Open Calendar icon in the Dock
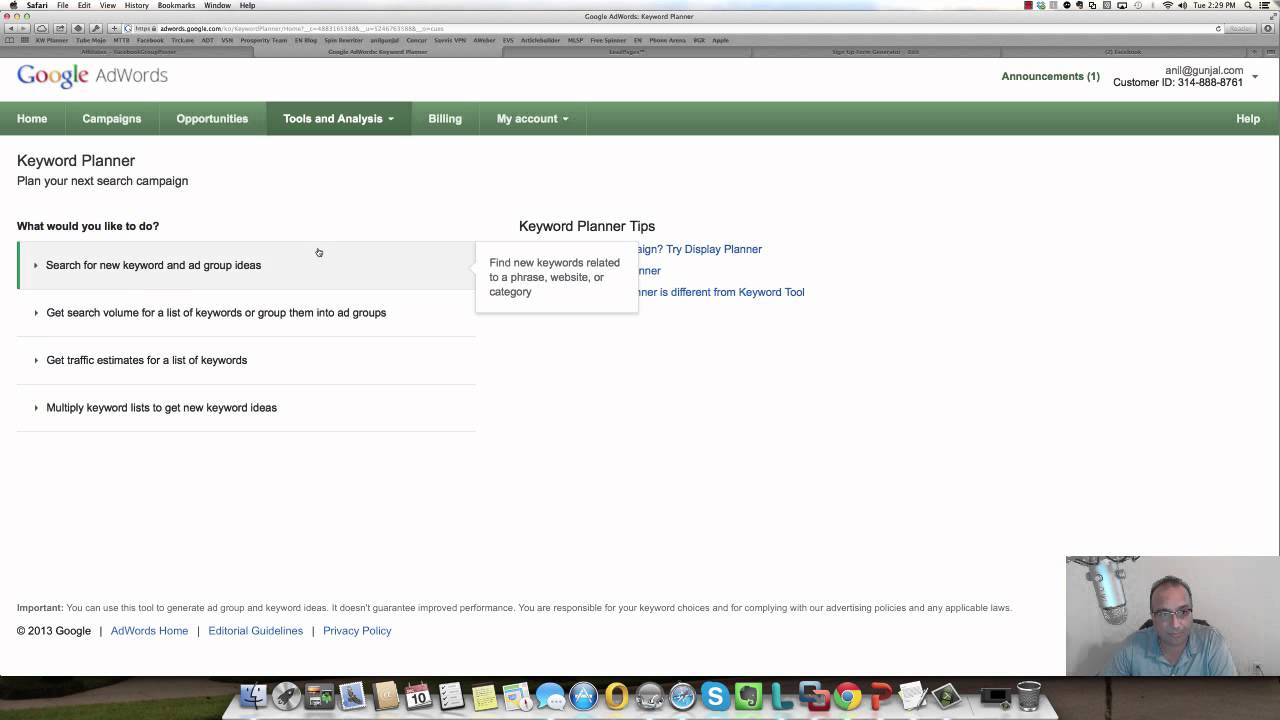Image resolution: width=1280 pixels, height=720 pixels. click(x=418, y=695)
